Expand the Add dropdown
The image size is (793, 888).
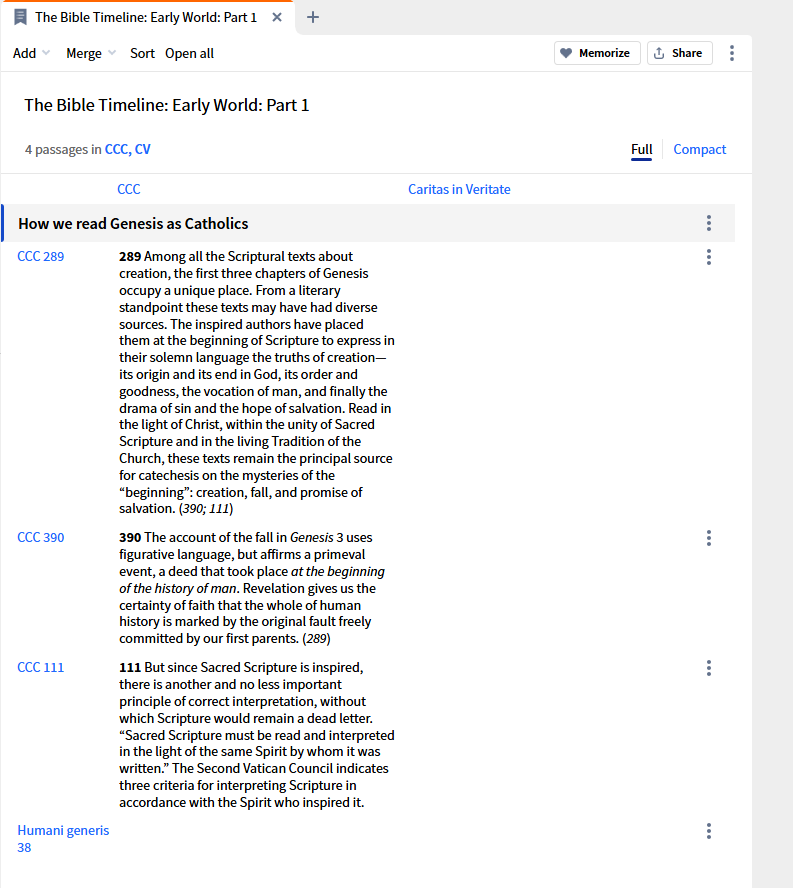coord(32,53)
